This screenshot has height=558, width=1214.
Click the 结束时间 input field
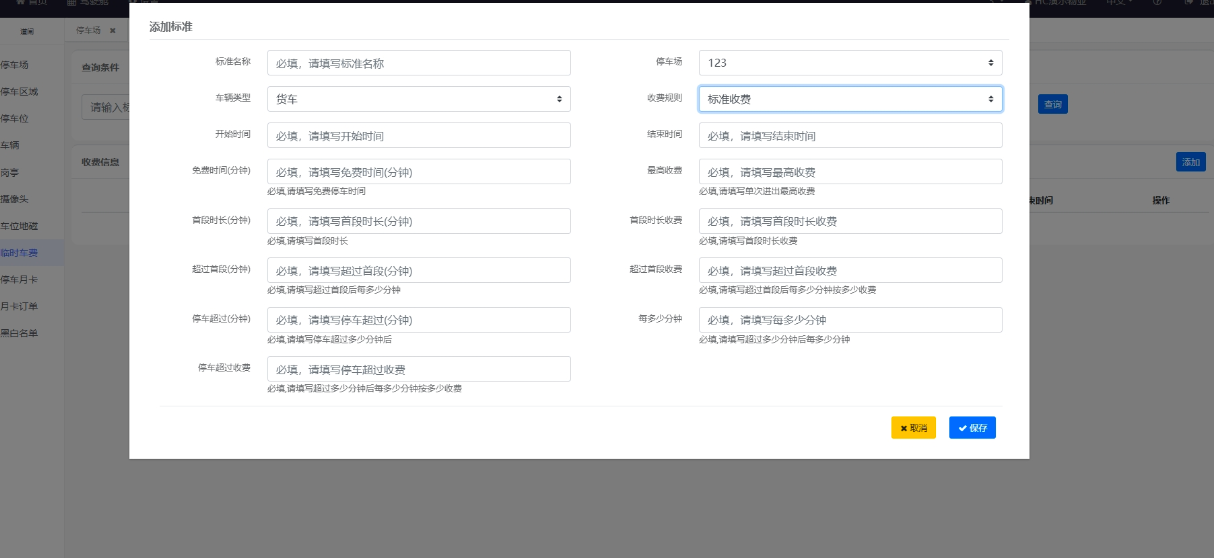point(850,135)
